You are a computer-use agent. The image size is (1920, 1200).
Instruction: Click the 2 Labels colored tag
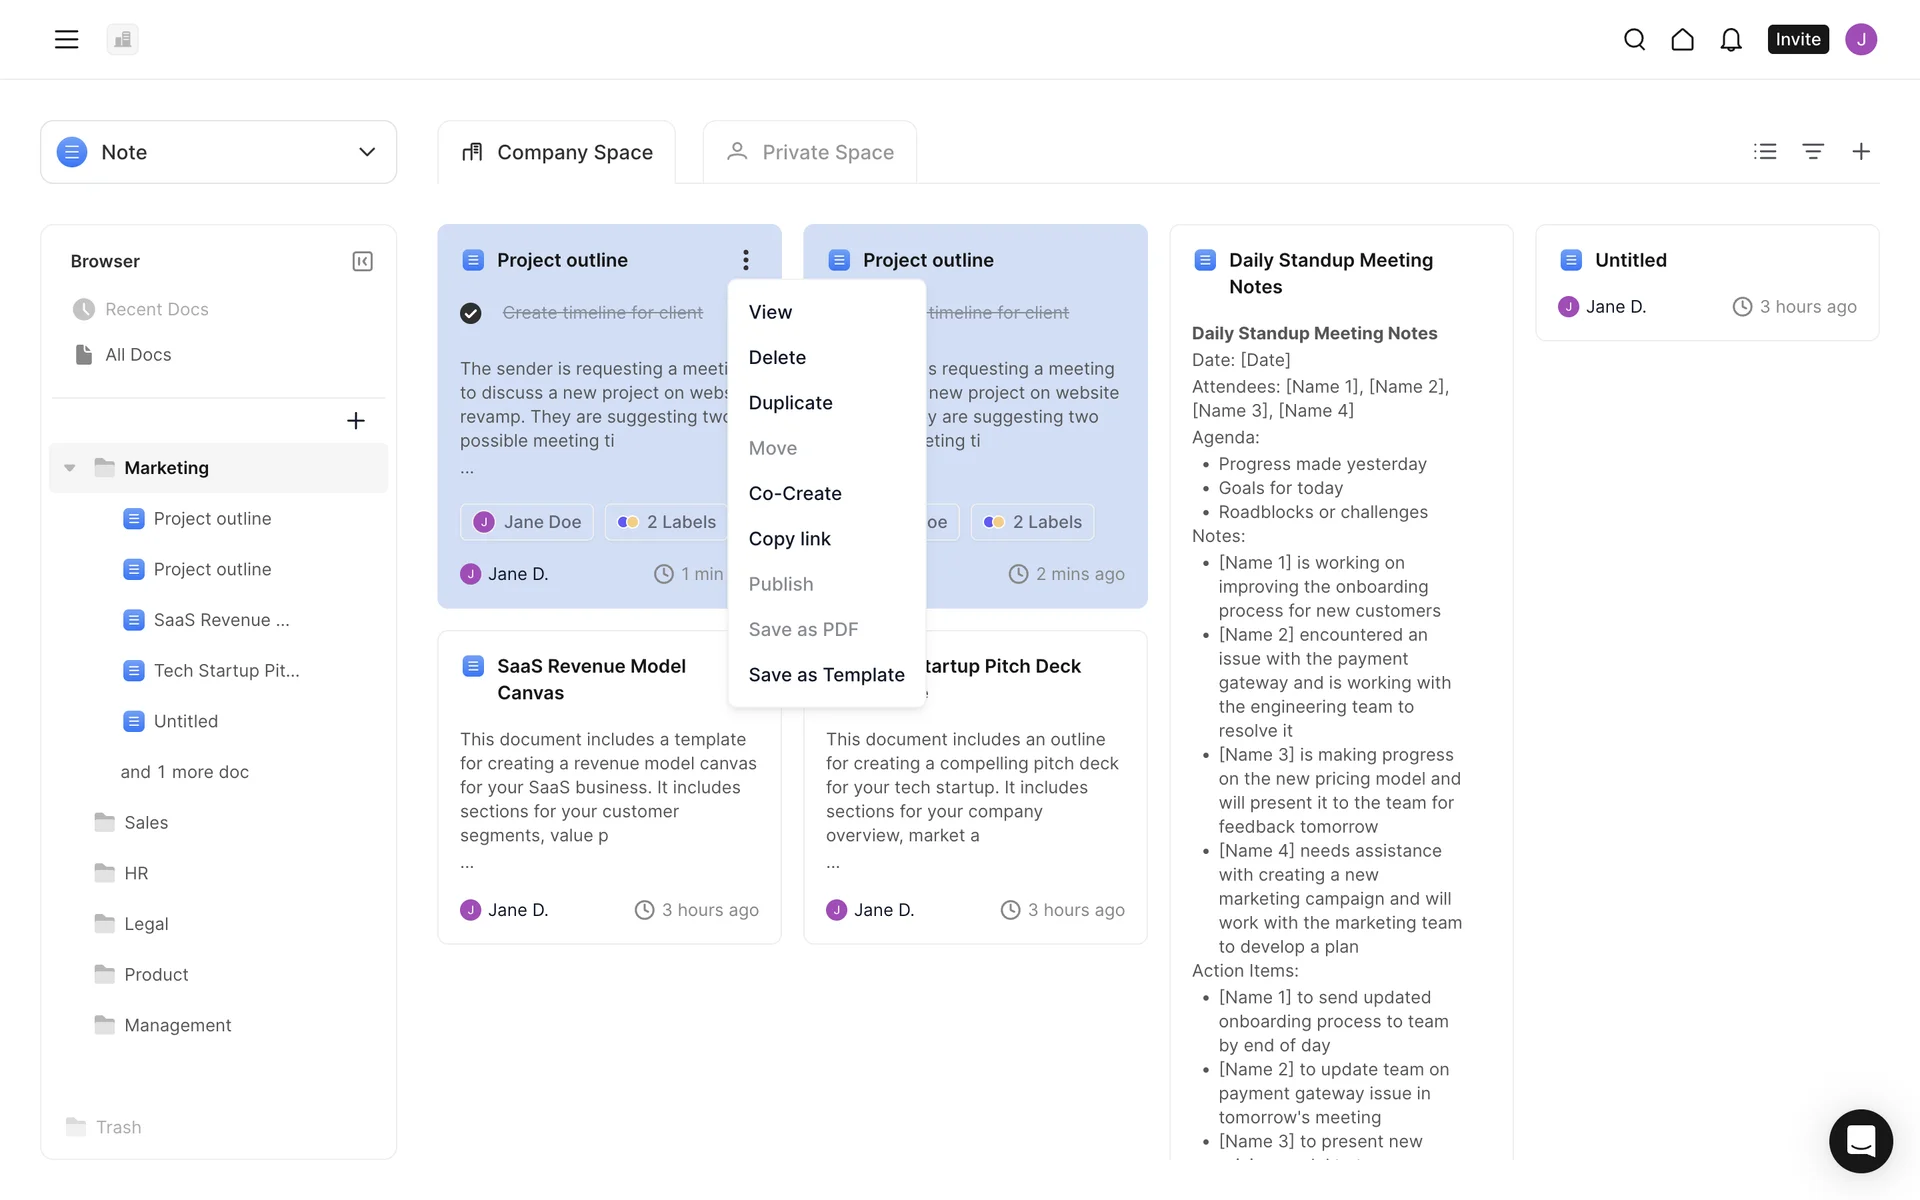point(667,522)
